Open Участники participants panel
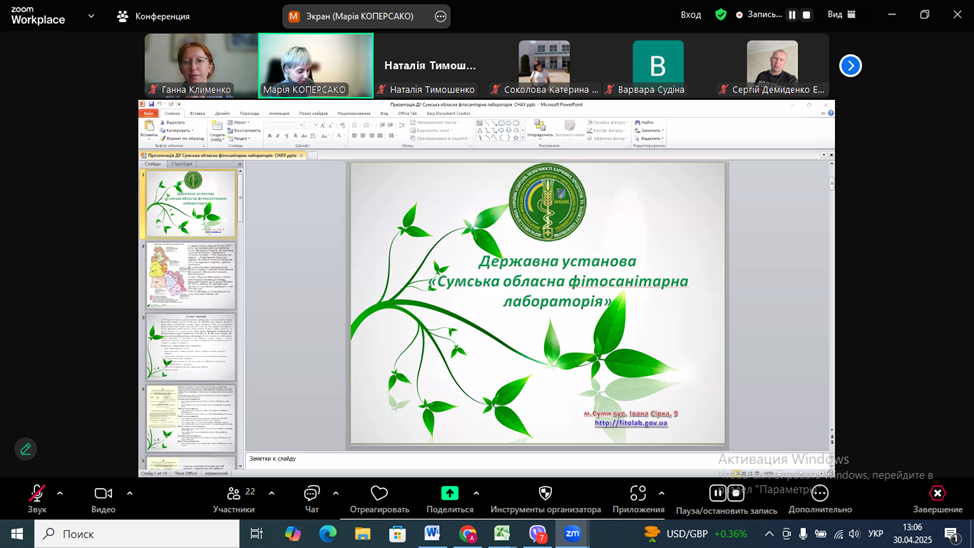The image size is (974, 548). point(234,500)
